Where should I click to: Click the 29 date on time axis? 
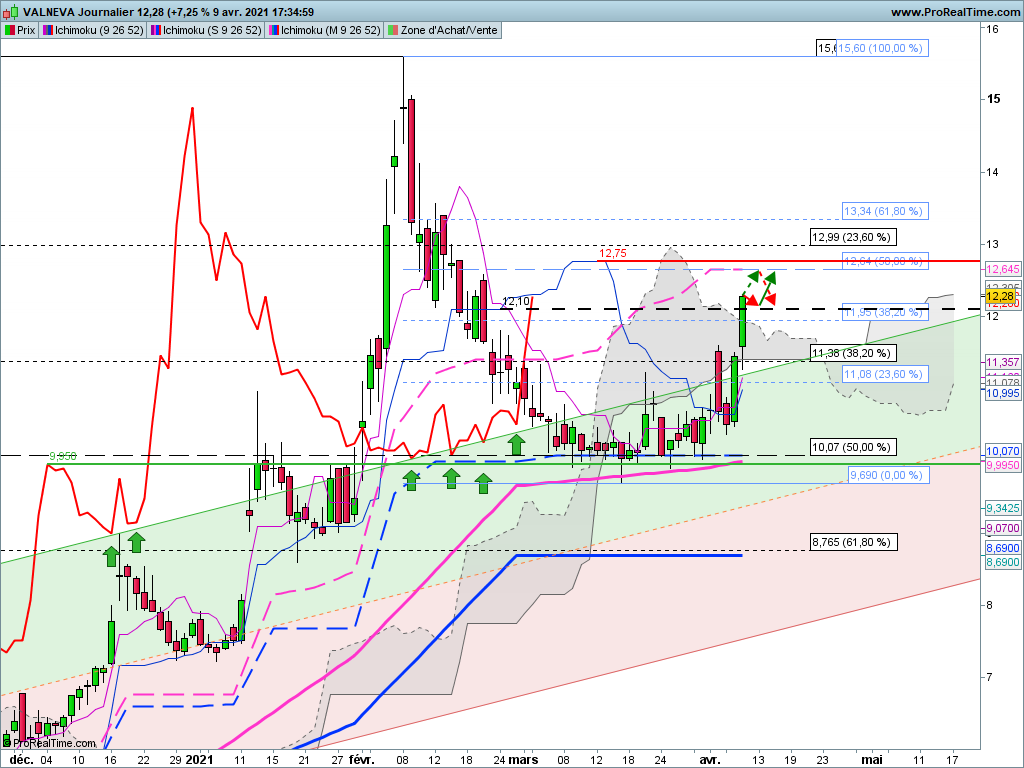[x=175, y=760]
